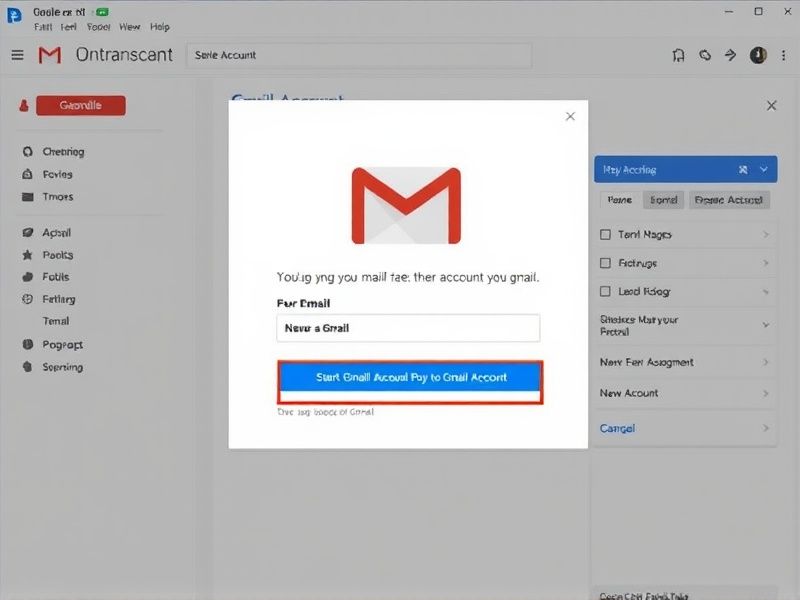This screenshot has width=800, height=600.
Task: Open the Help menu
Action: pyautogui.click(x=160, y=27)
